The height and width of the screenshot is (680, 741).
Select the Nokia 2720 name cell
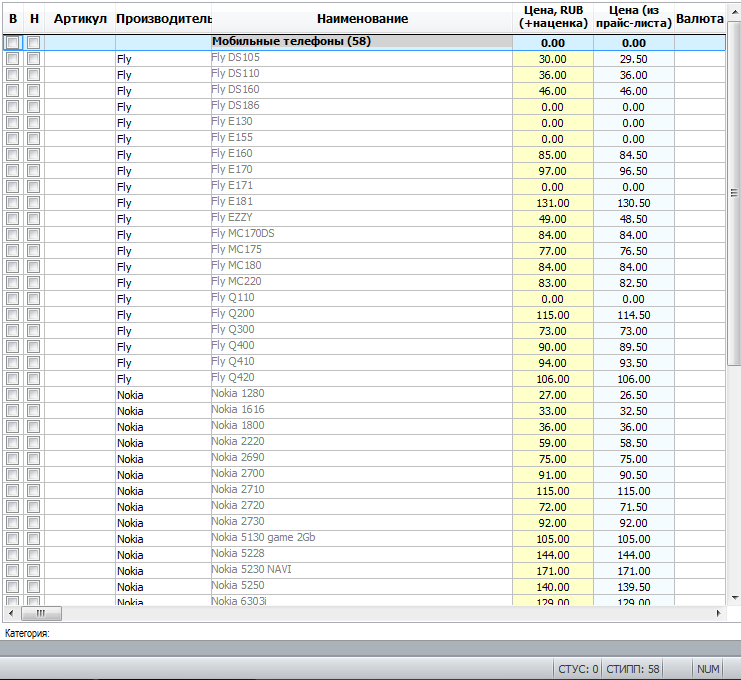pyautogui.click(x=362, y=507)
